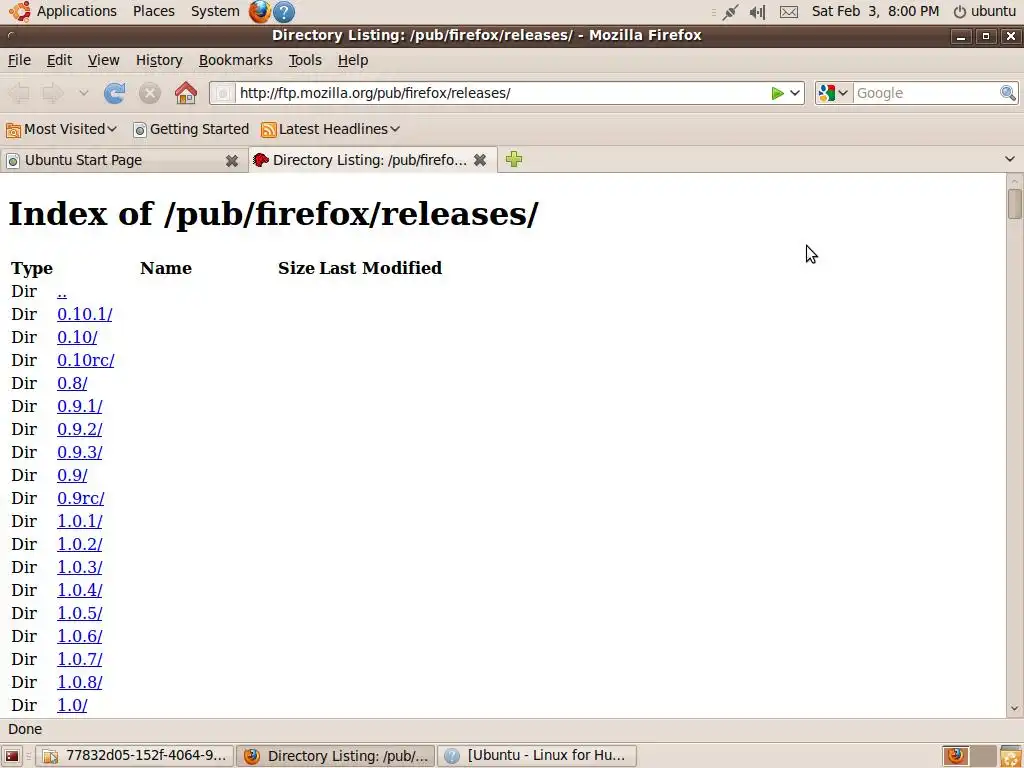Screen dimensions: 1024x768
Task: Open the parent directory .. link
Action: pyautogui.click(x=62, y=291)
